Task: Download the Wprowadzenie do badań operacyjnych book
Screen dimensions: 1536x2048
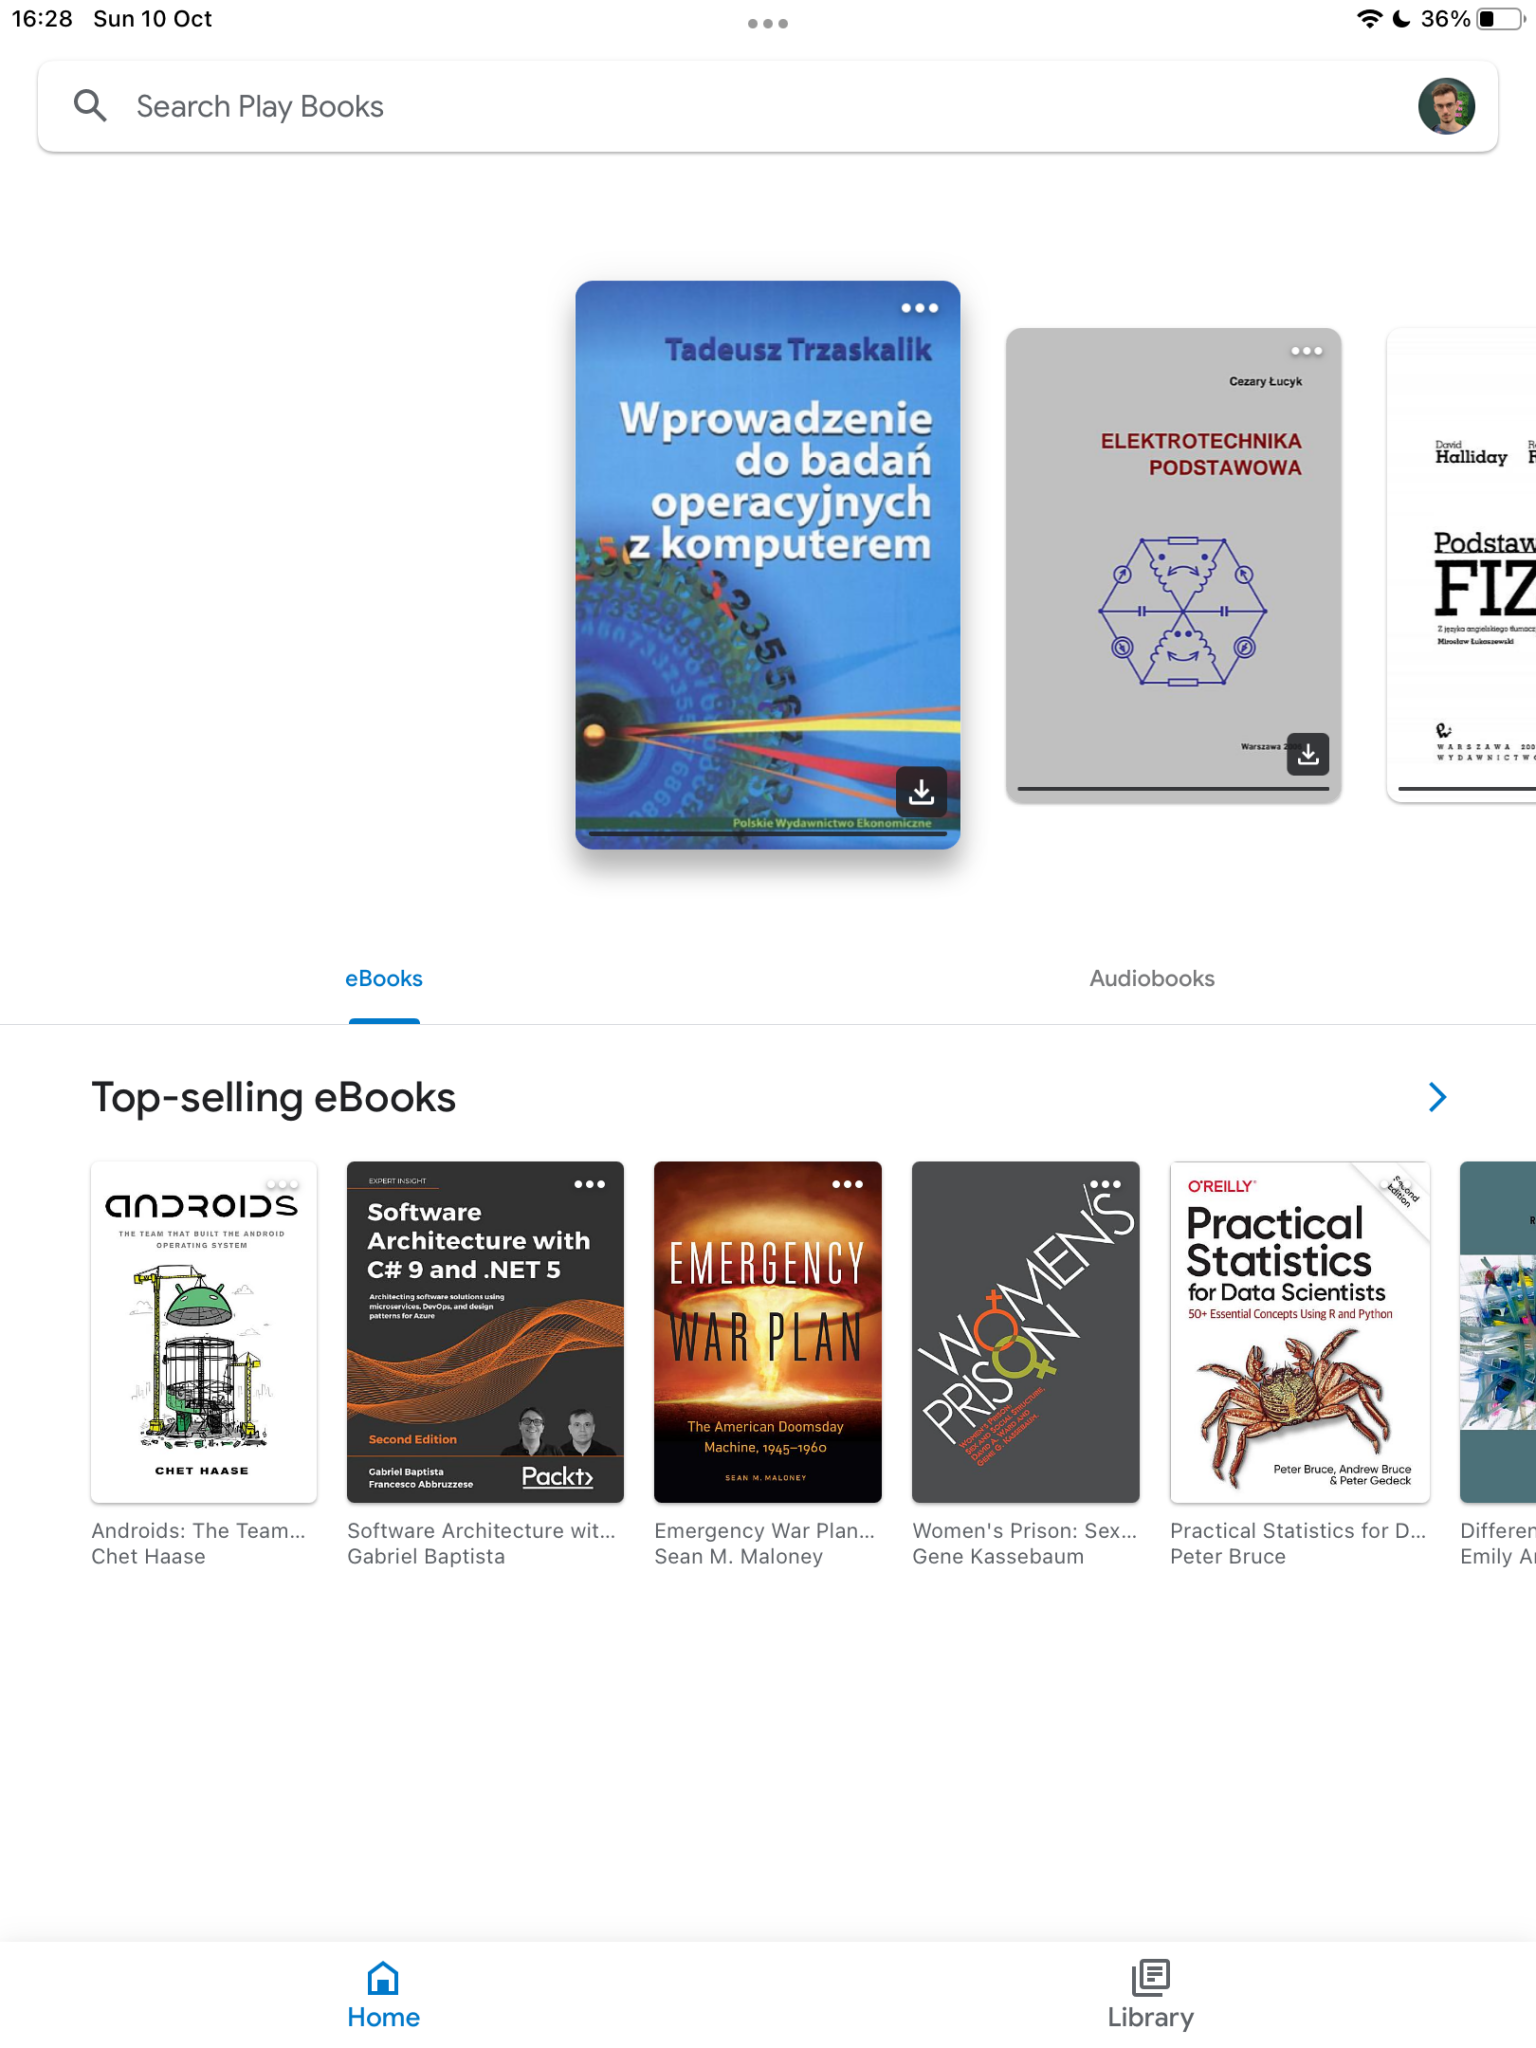Action: (x=921, y=791)
